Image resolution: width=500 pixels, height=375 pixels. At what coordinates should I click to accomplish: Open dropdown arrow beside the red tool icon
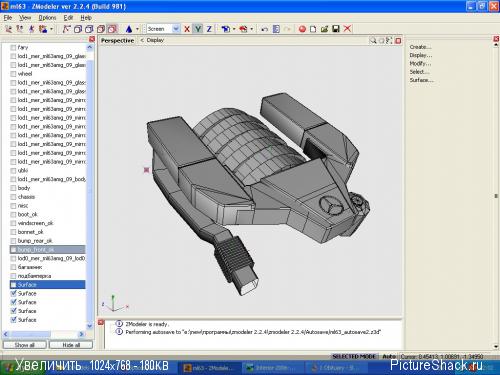click(x=251, y=29)
